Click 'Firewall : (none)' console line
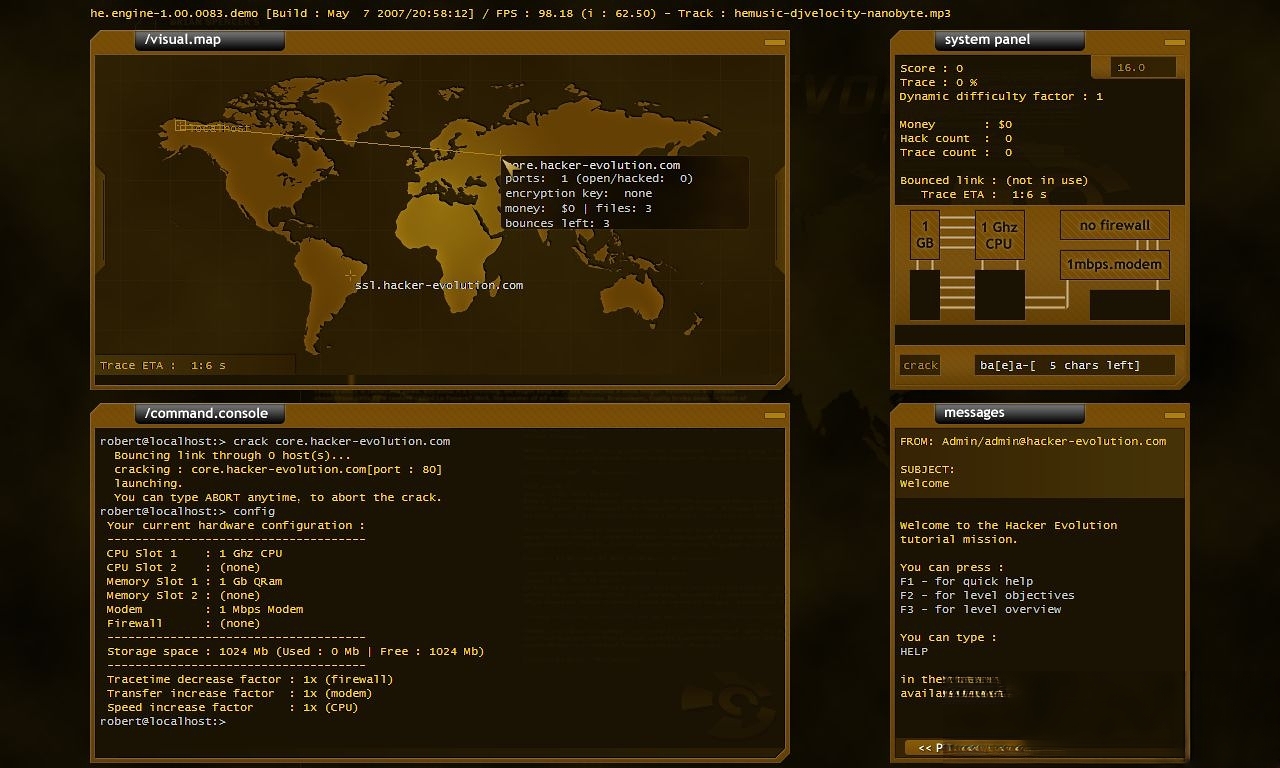This screenshot has width=1280, height=768. (184, 623)
